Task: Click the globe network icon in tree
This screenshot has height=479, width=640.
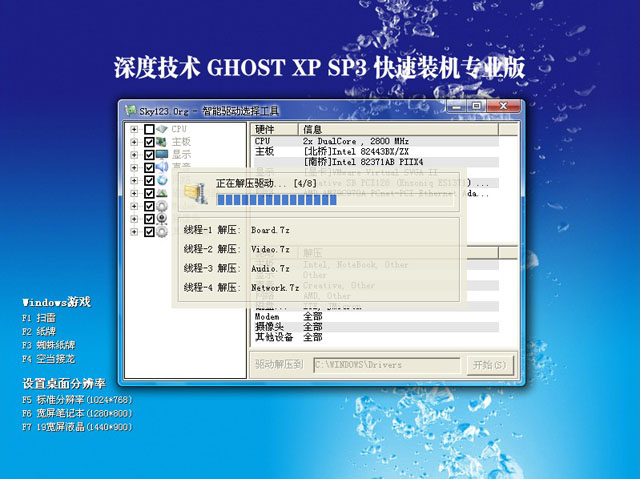Action: point(162,180)
